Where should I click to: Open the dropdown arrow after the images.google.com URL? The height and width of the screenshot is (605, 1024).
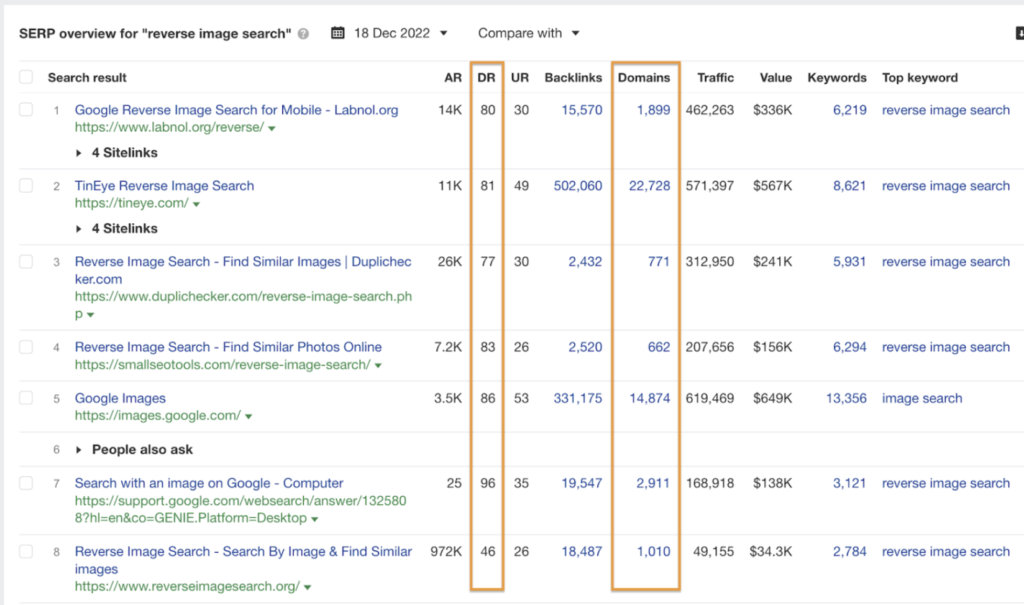pyautogui.click(x=248, y=417)
